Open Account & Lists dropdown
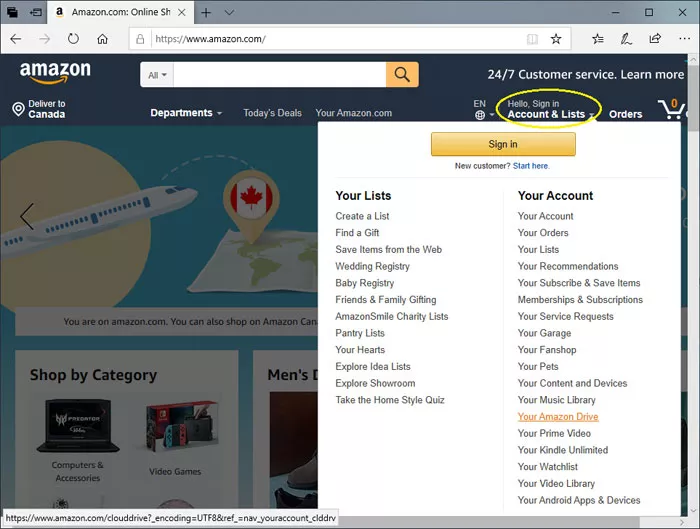 tap(550, 109)
